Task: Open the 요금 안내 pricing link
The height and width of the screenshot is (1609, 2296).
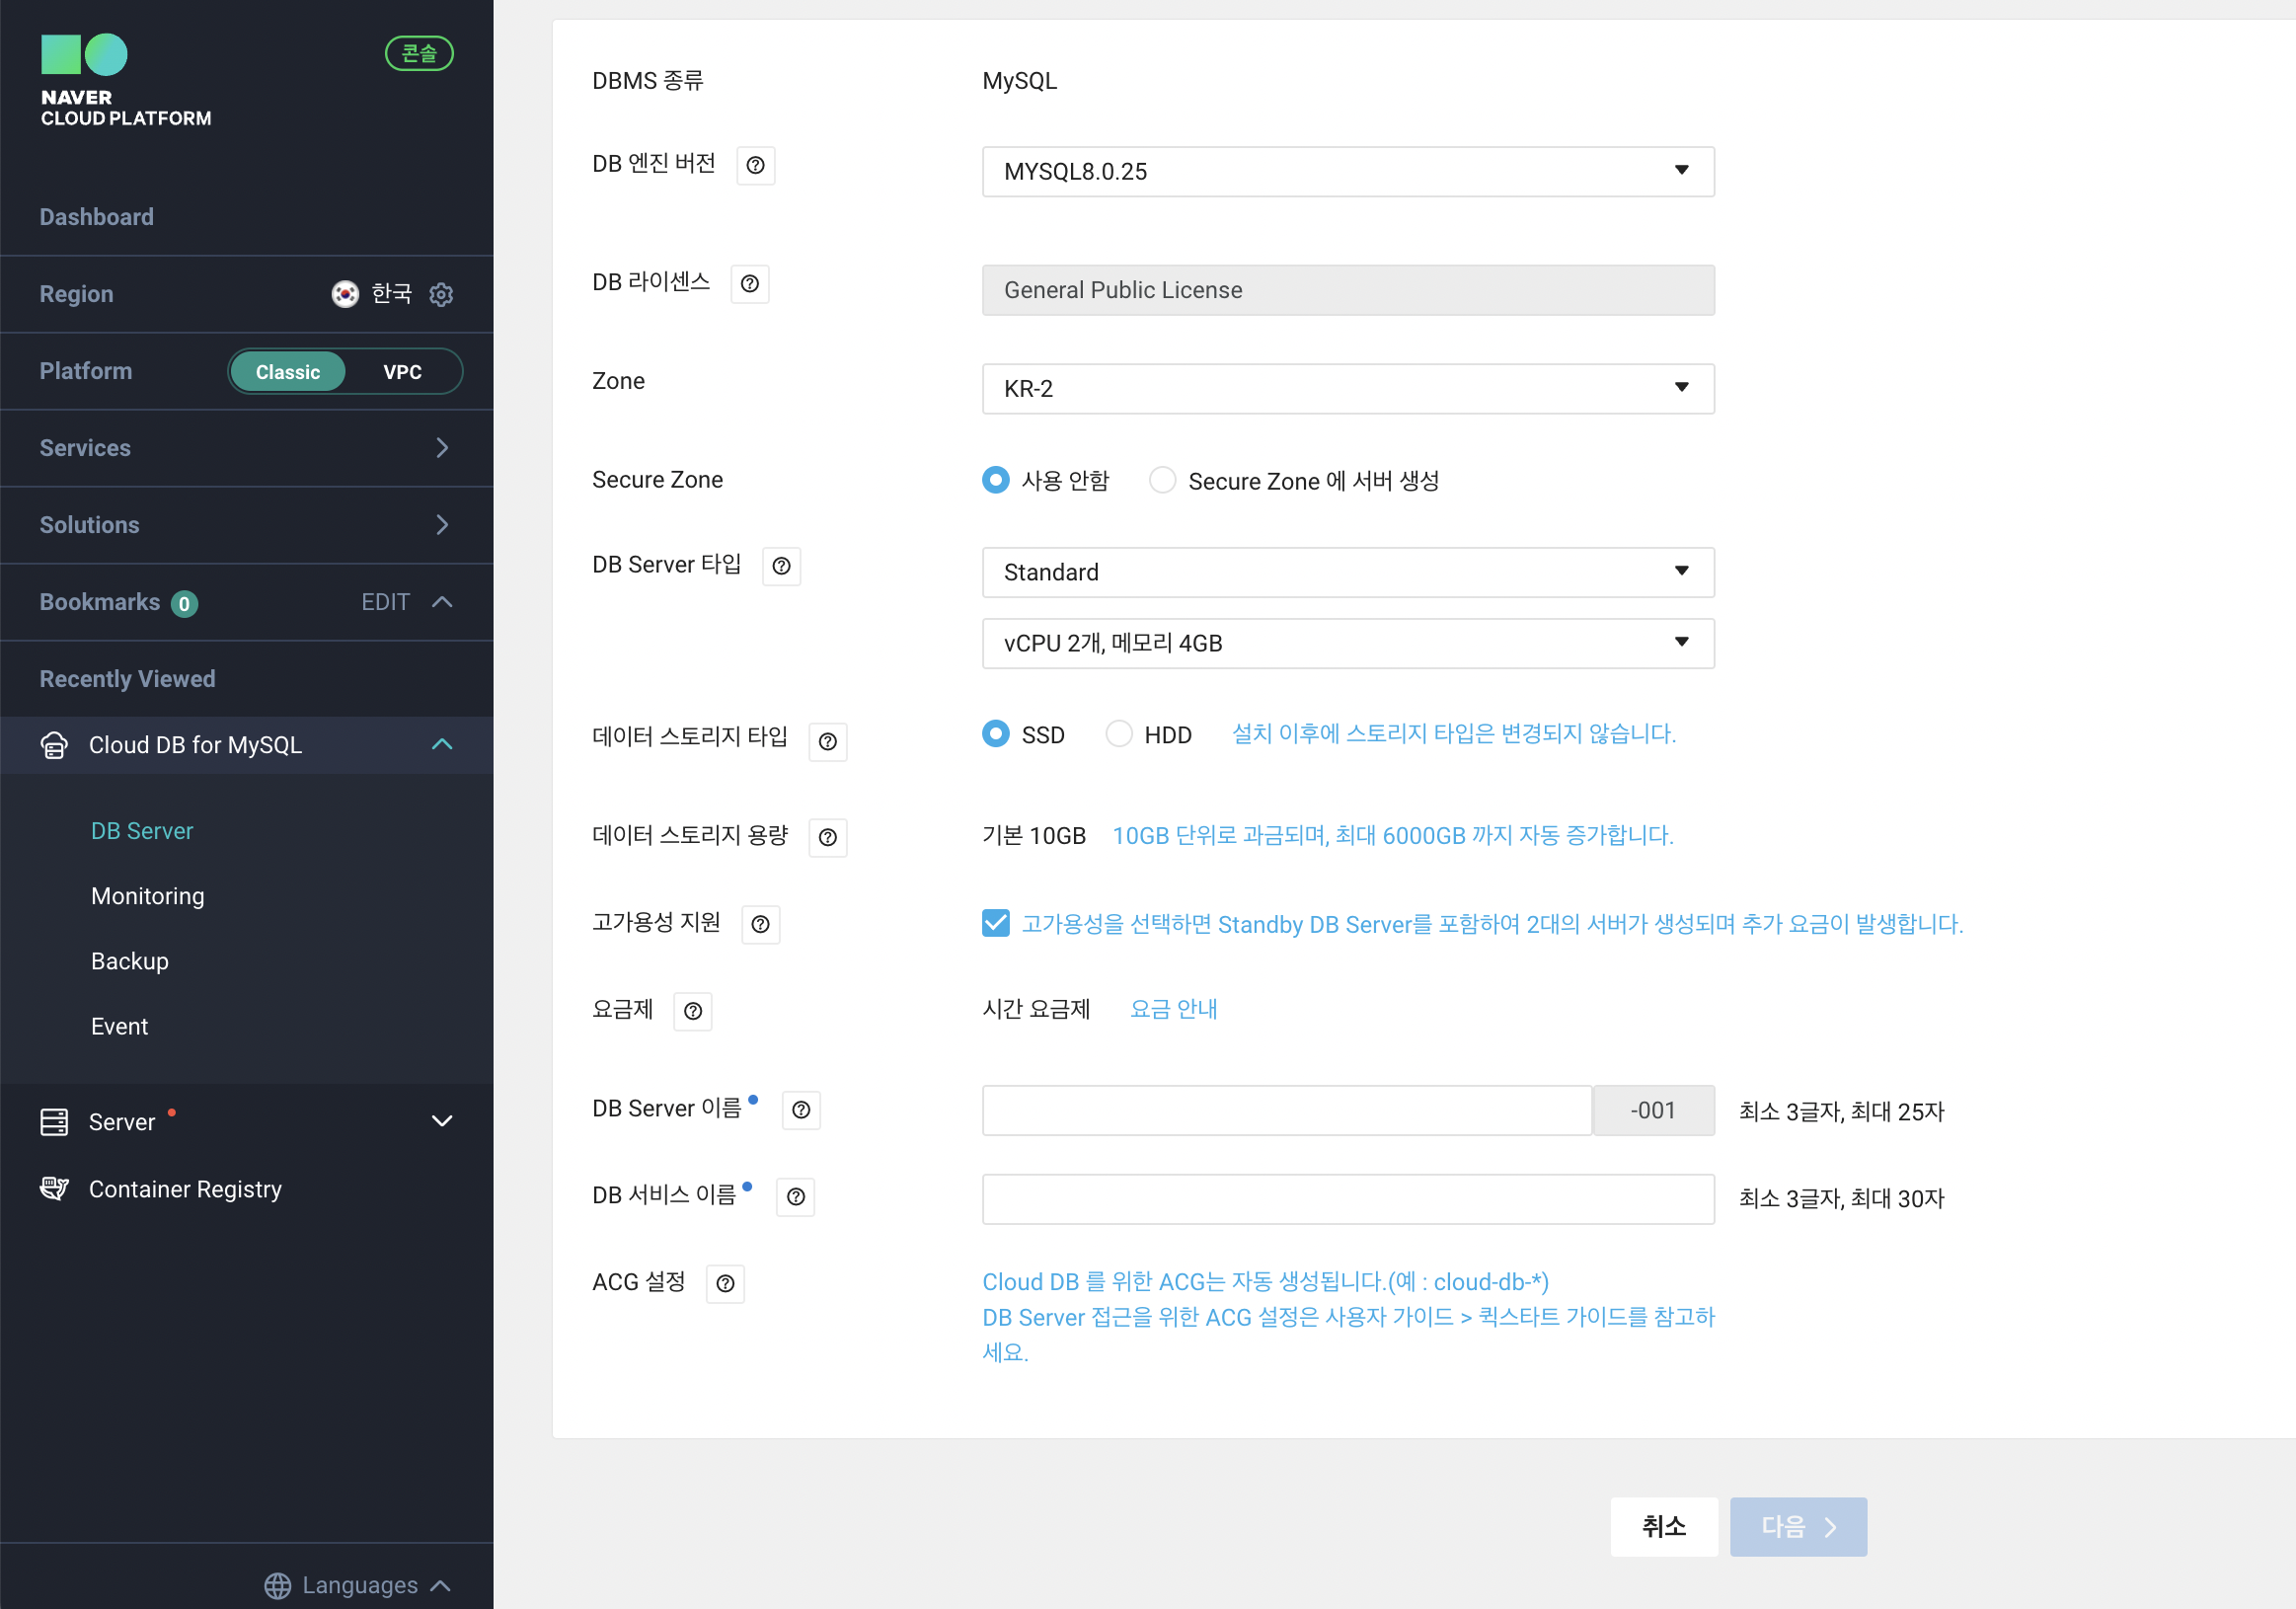Action: (x=1173, y=1009)
